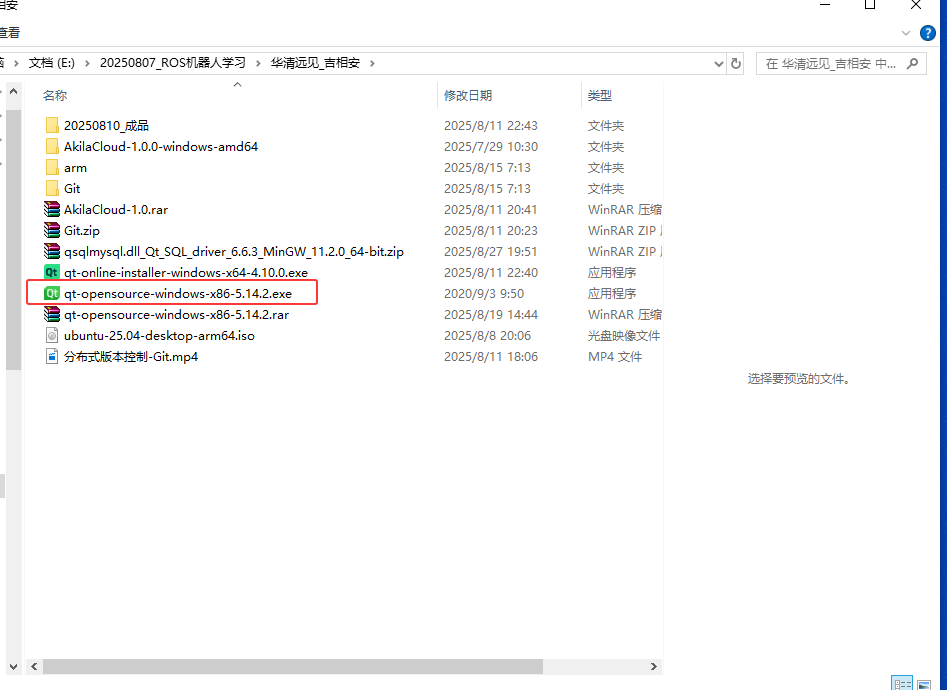Click horizontal scrollbar left arrow
The height and width of the screenshot is (690, 947).
click(34, 666)
